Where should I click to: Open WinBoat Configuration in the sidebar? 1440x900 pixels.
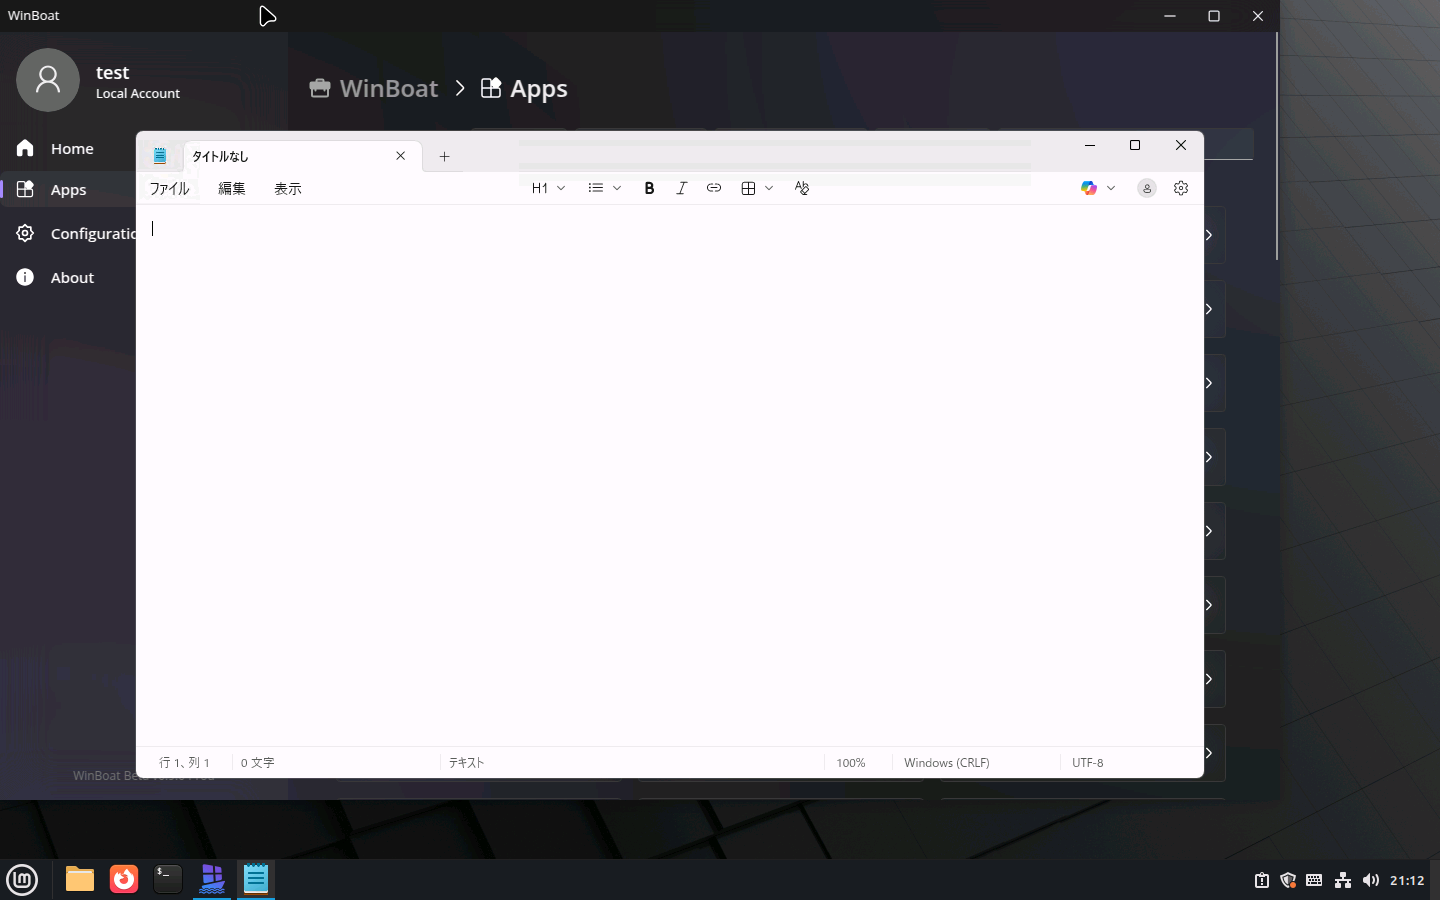pyautogui.click(x=94, y=233)
